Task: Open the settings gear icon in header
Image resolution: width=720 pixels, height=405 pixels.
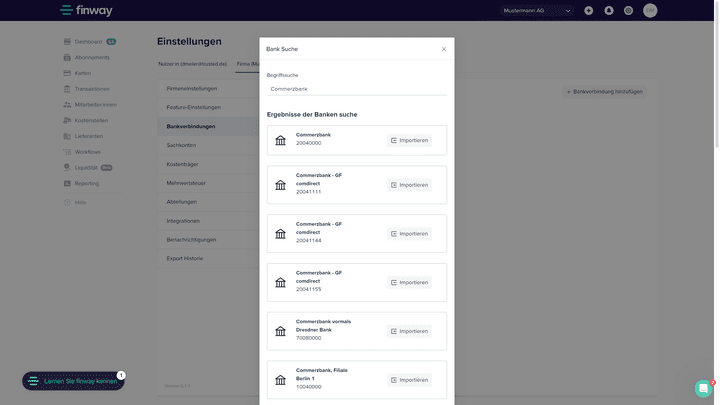Action: click(x=628, y=11)
